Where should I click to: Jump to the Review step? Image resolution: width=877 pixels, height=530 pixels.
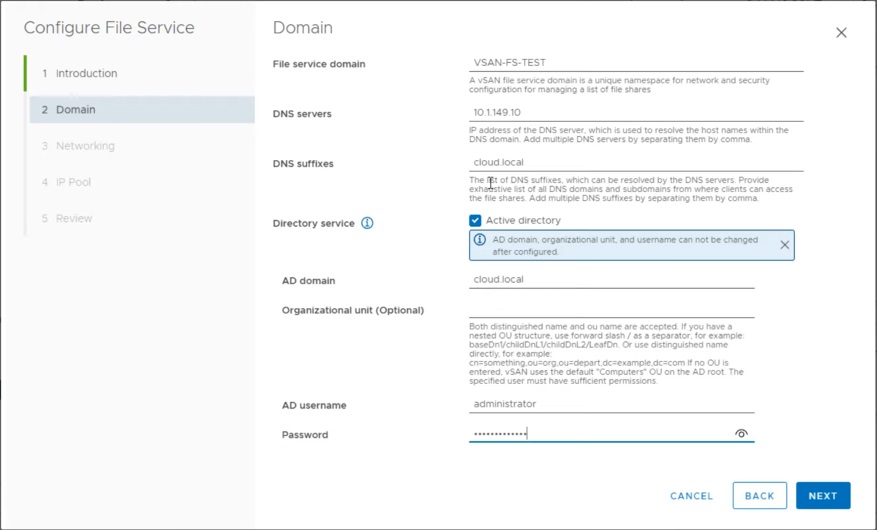pos(73,218)
